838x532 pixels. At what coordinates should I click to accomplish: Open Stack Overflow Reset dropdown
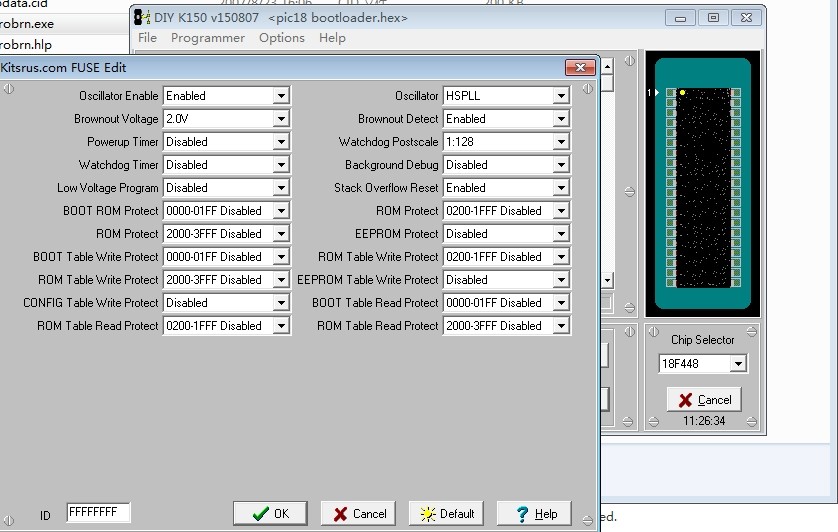tap(561, 188)
